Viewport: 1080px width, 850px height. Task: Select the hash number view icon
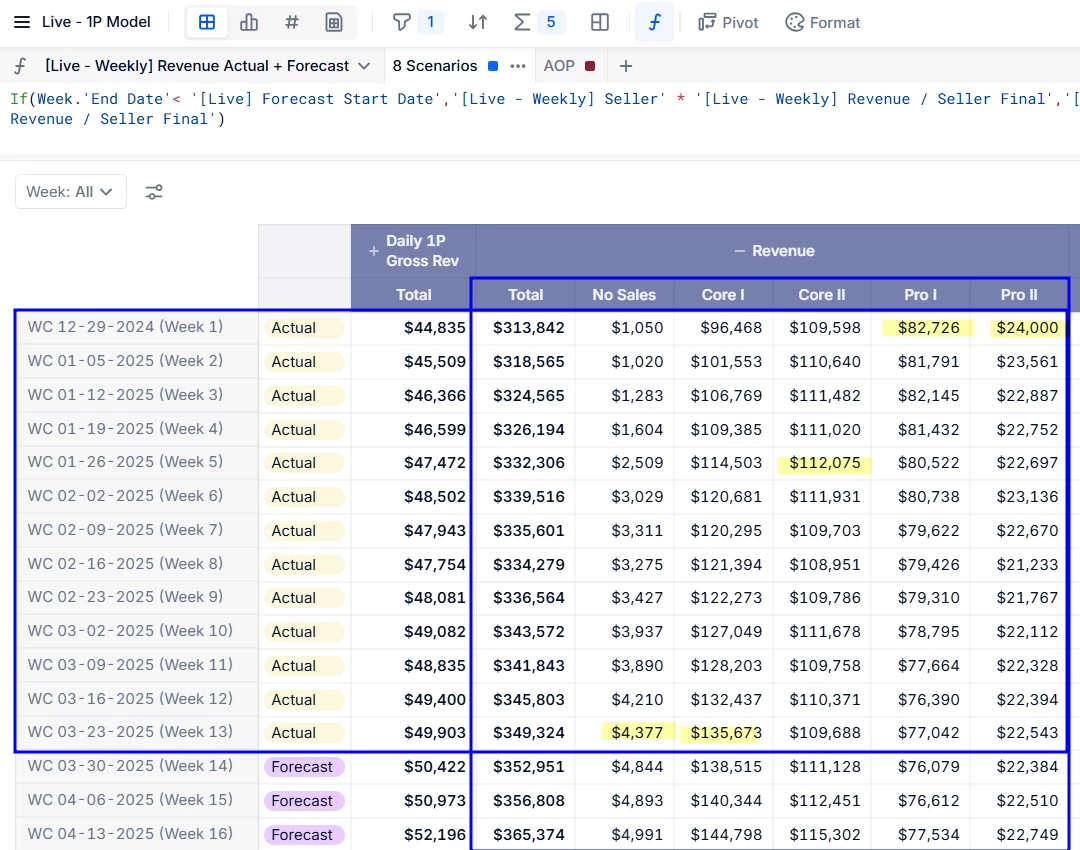(x=292, y=22)
